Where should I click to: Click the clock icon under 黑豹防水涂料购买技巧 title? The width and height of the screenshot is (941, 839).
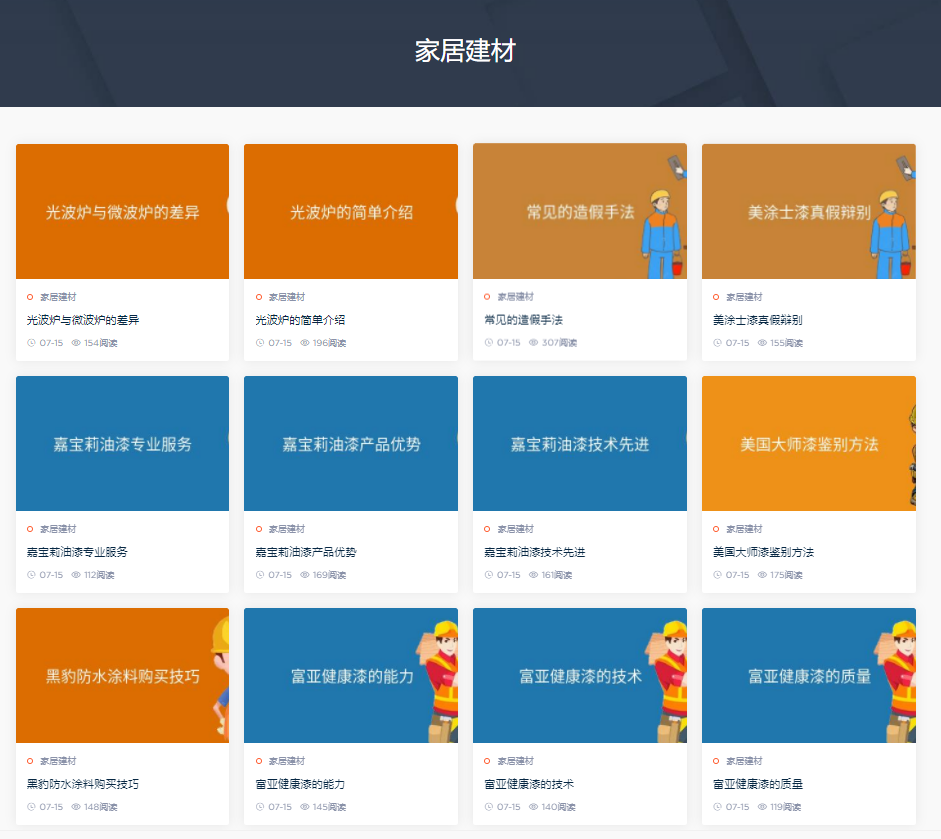(31, 807)
